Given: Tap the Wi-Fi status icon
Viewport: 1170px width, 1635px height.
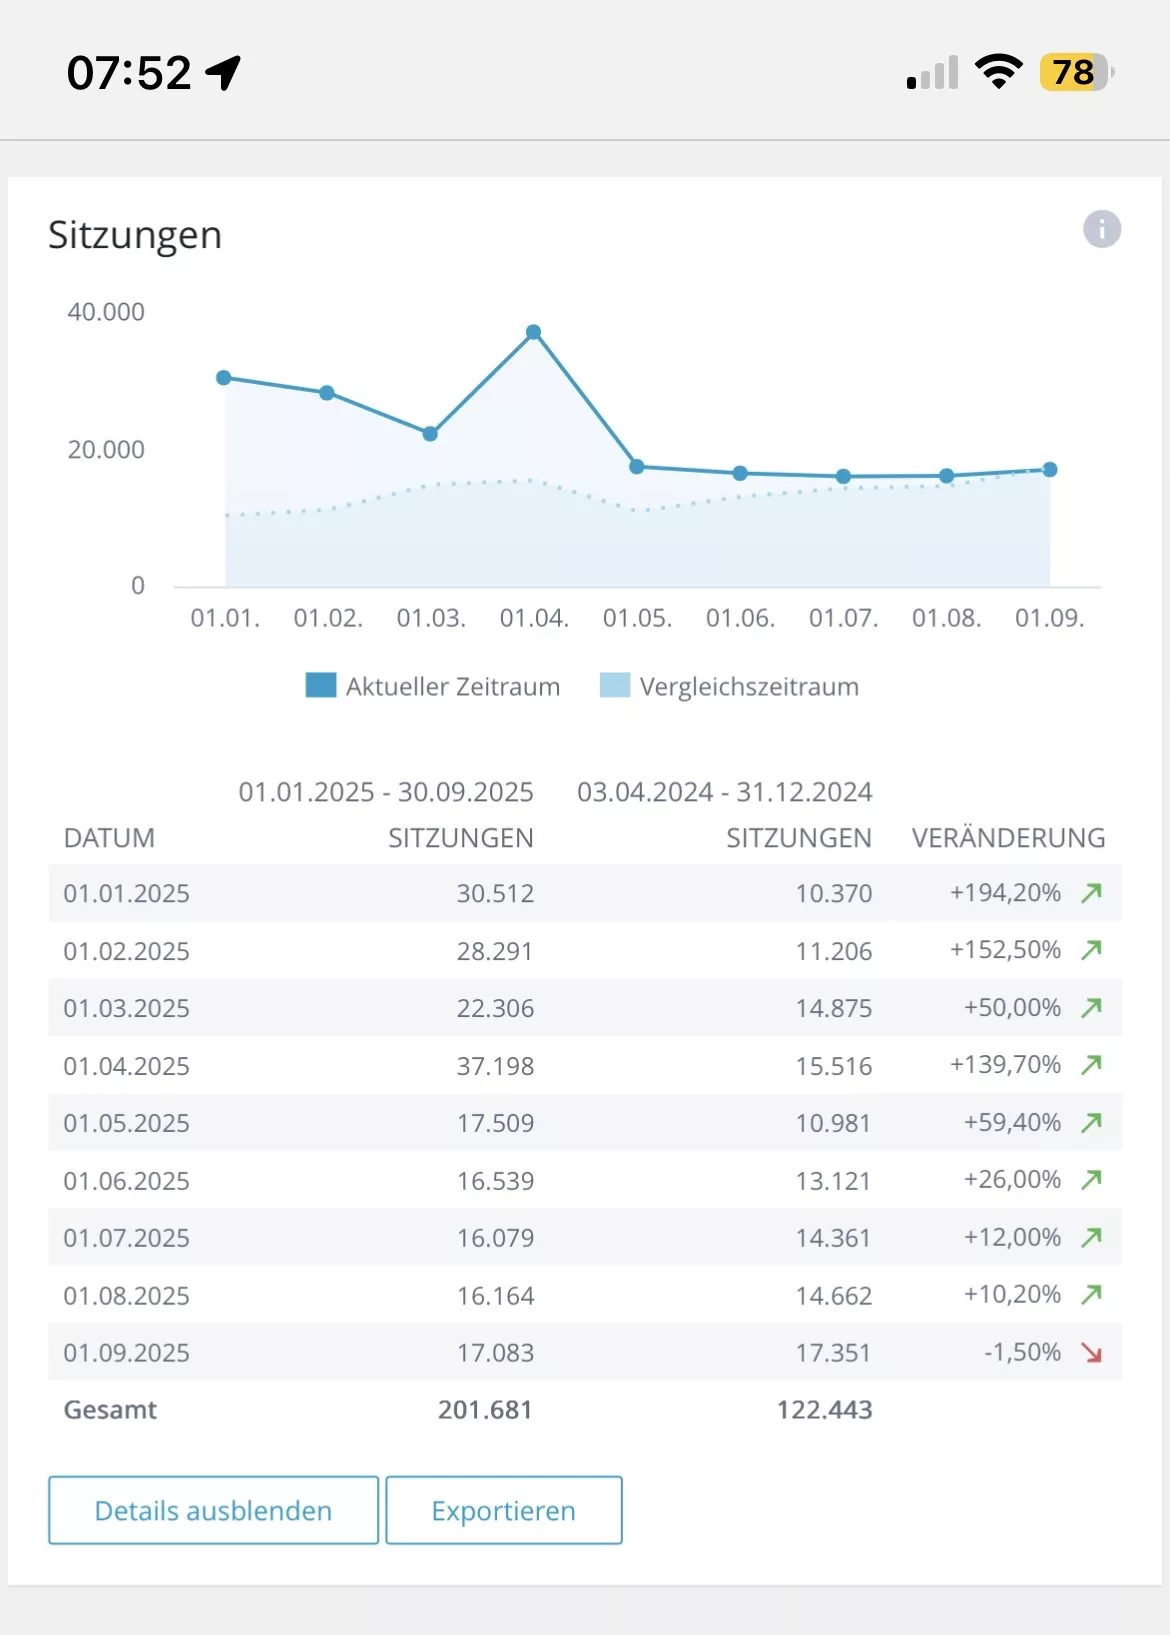Looking at the screenshot, I should 997,72.
